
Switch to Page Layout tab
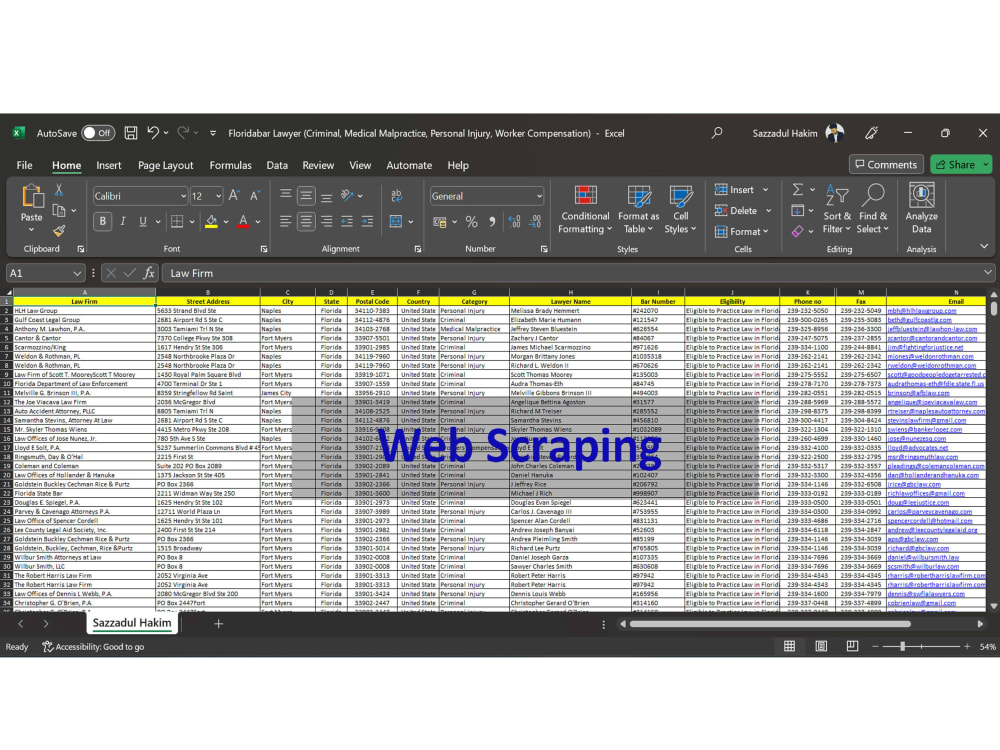point(165,165)
